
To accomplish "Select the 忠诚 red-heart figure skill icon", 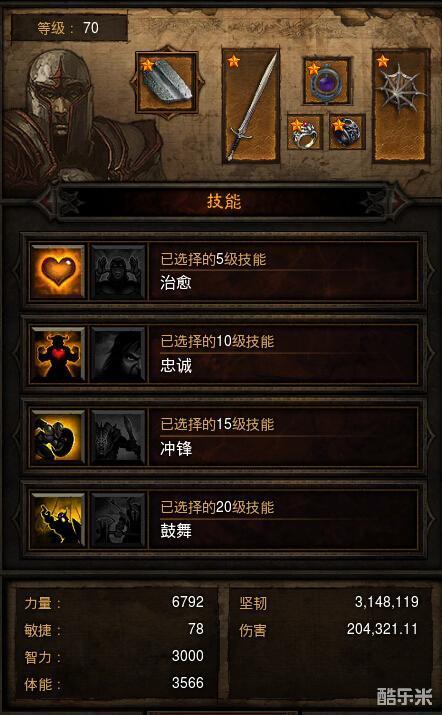I will pos(58,354).
